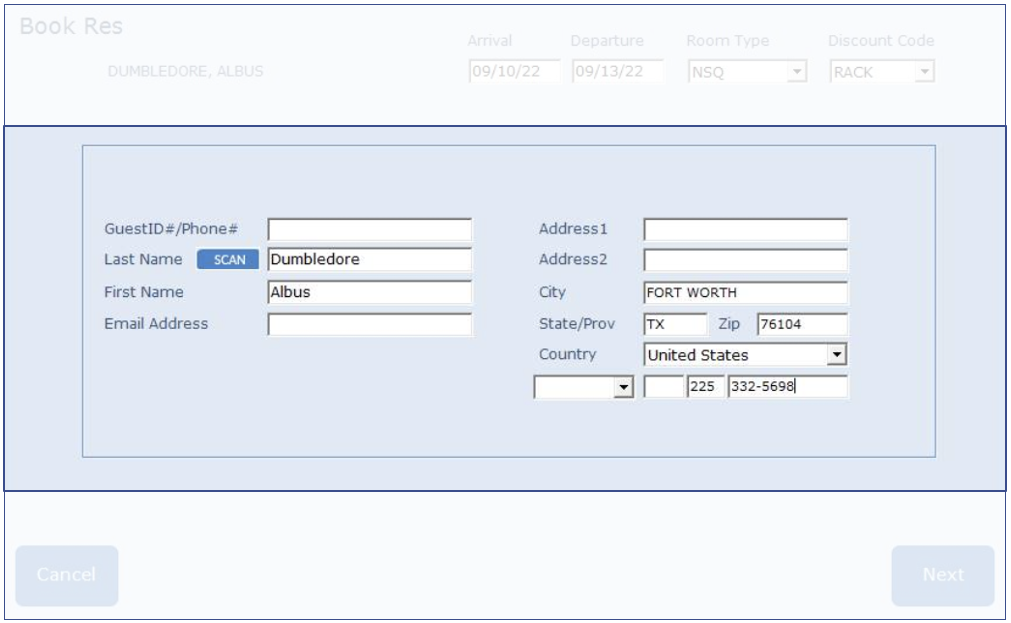
Task: Click the phone area code field 225
Action: coord(705,387)
